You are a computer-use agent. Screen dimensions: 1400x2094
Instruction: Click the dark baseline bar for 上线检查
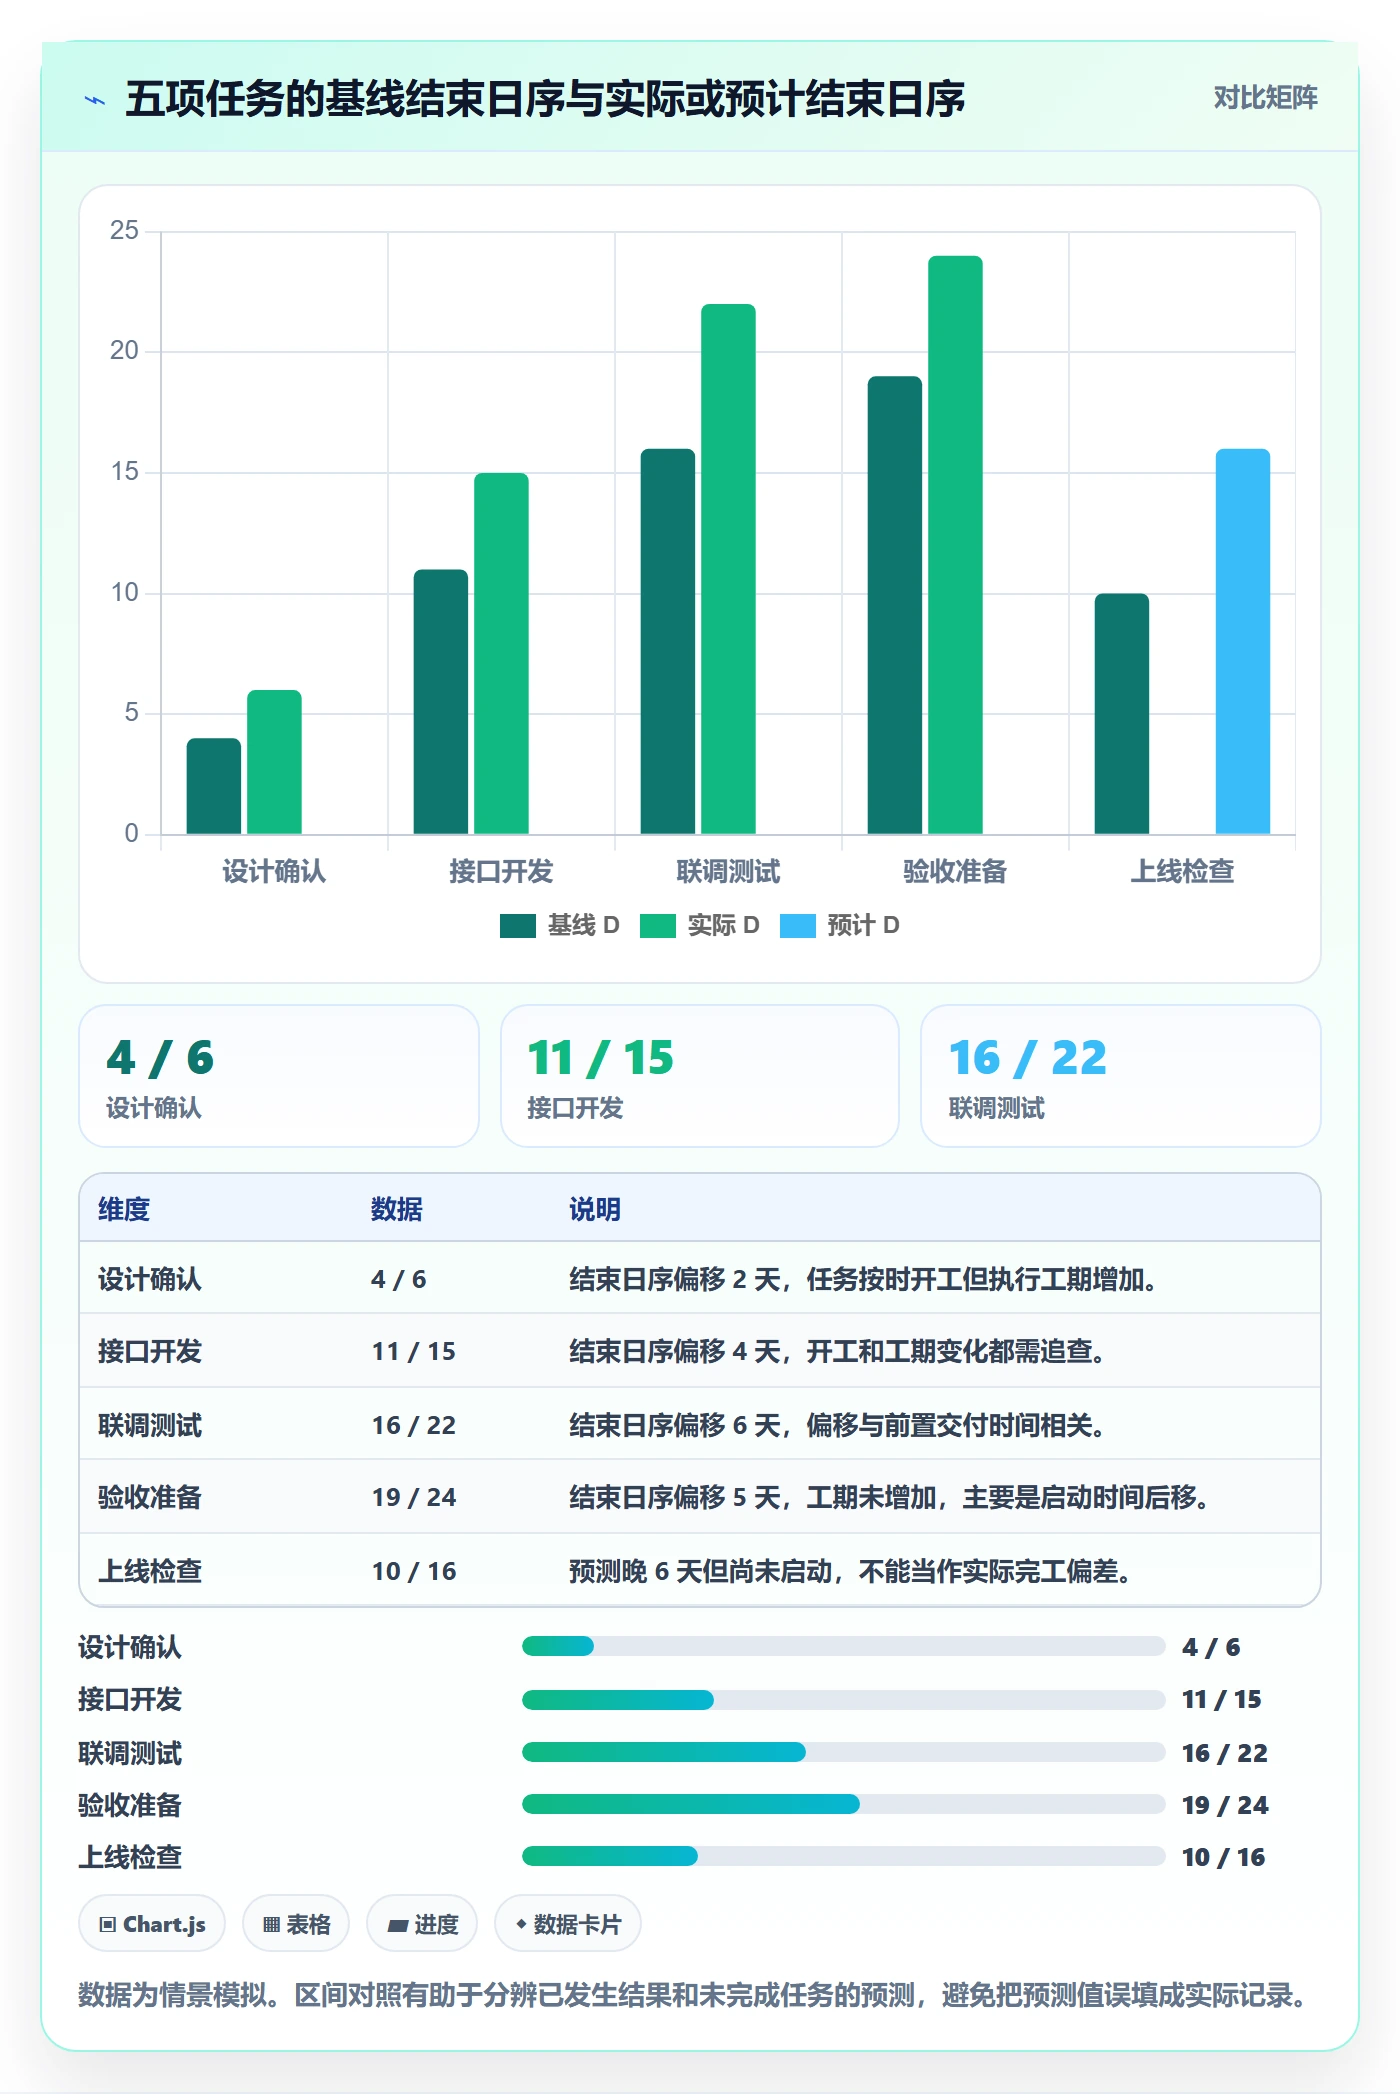click(1122, 714)
